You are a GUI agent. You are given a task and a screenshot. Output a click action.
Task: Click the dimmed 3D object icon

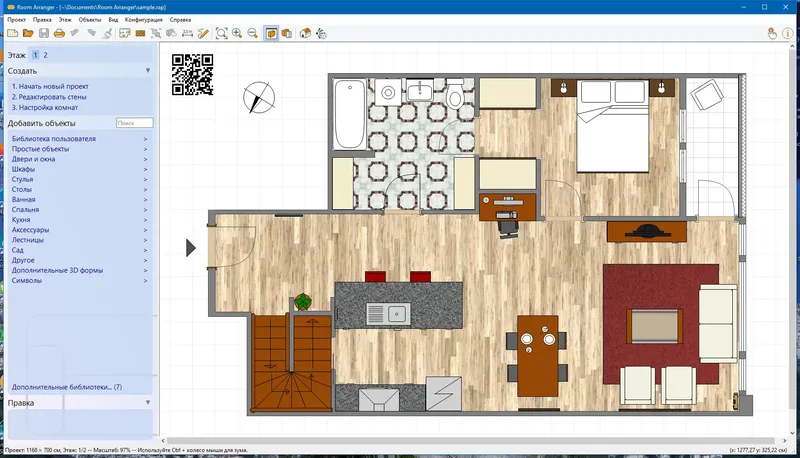[x=171, y=34]
